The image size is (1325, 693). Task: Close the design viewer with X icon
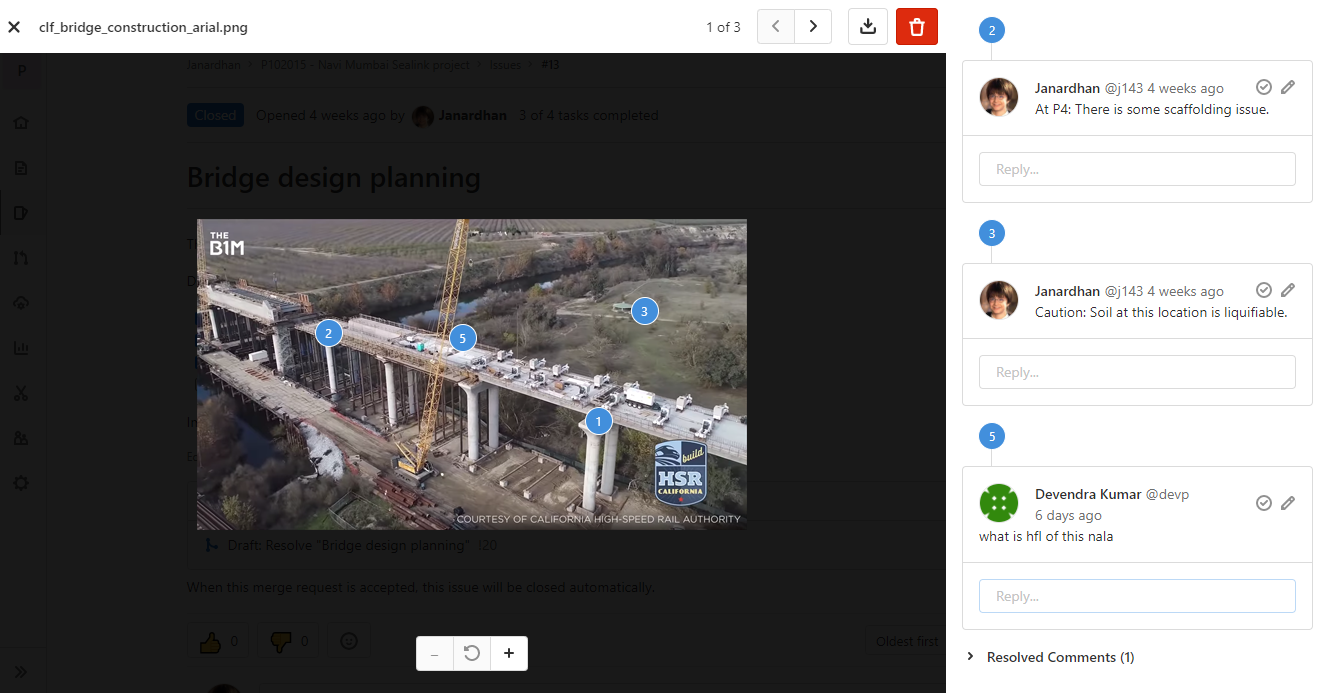[x=14, y=27]
